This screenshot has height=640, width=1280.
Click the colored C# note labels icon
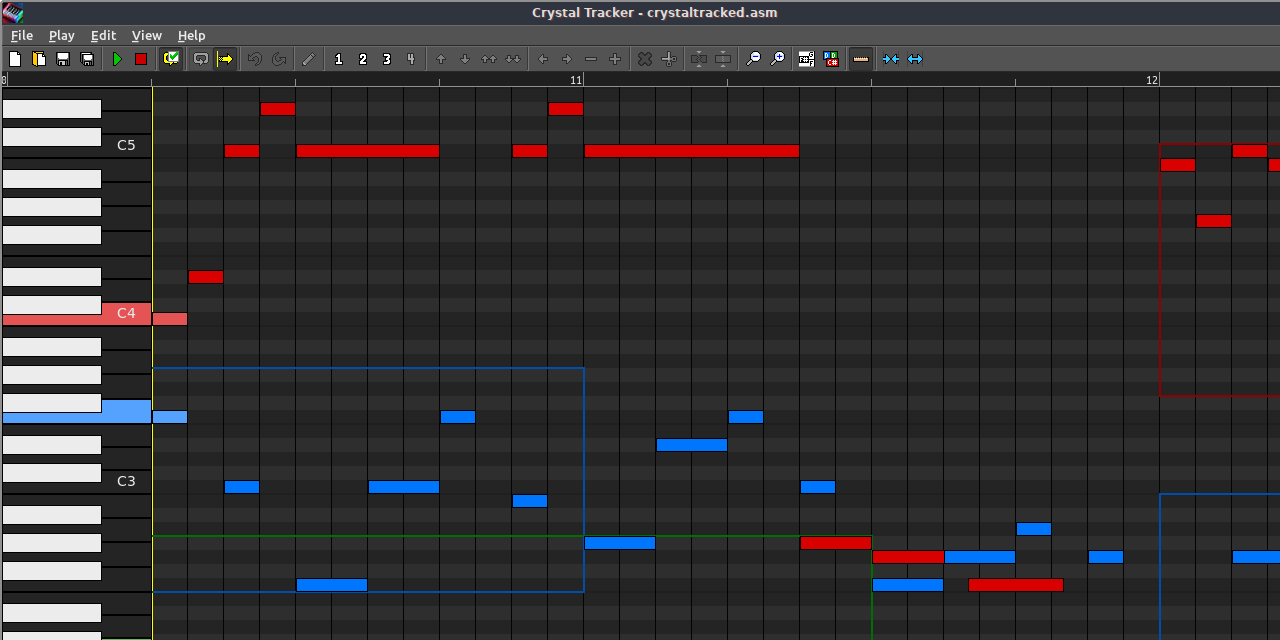coord(831,59)
